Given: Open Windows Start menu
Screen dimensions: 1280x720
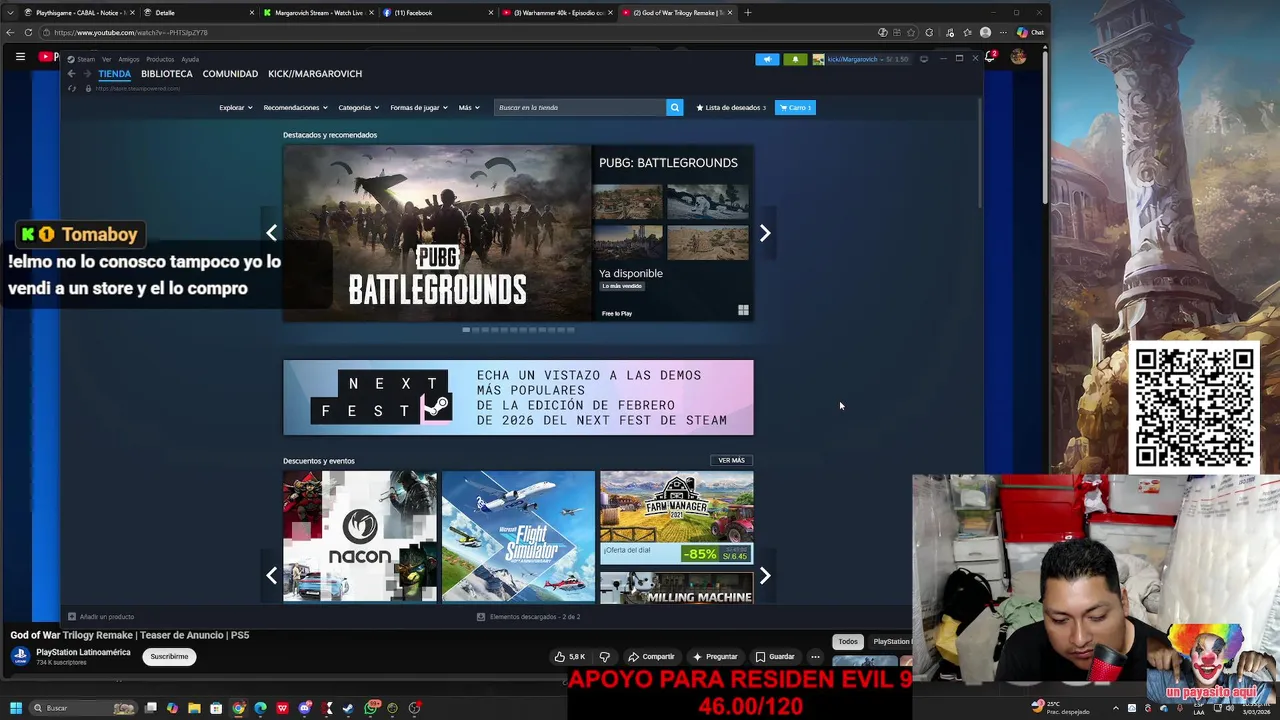Looking at the screenshot, I should point(16,708).
